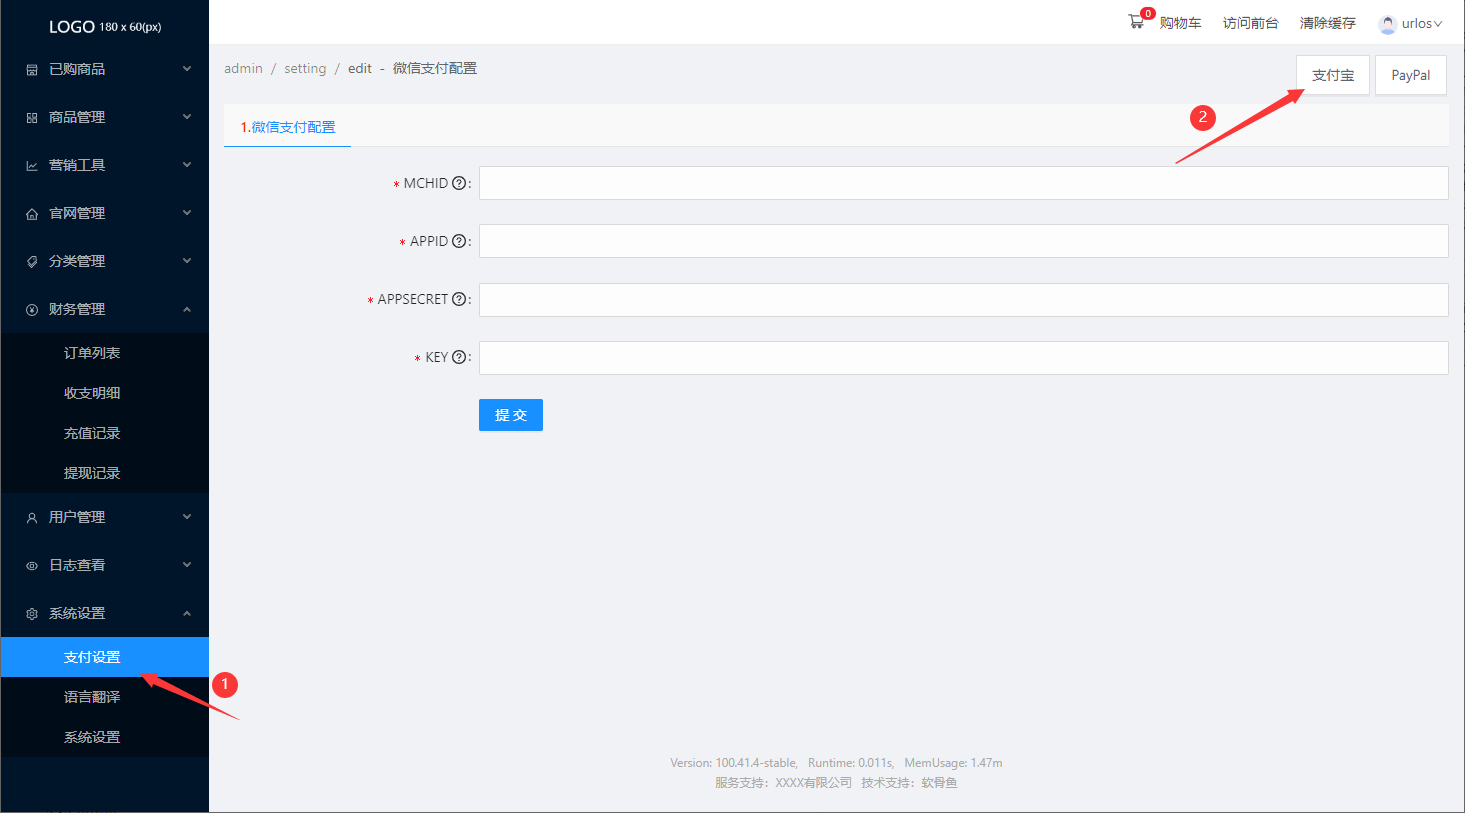Click the APPID help question icon
This screenshot has width=1465, height=813.
(x=459, y=241)
